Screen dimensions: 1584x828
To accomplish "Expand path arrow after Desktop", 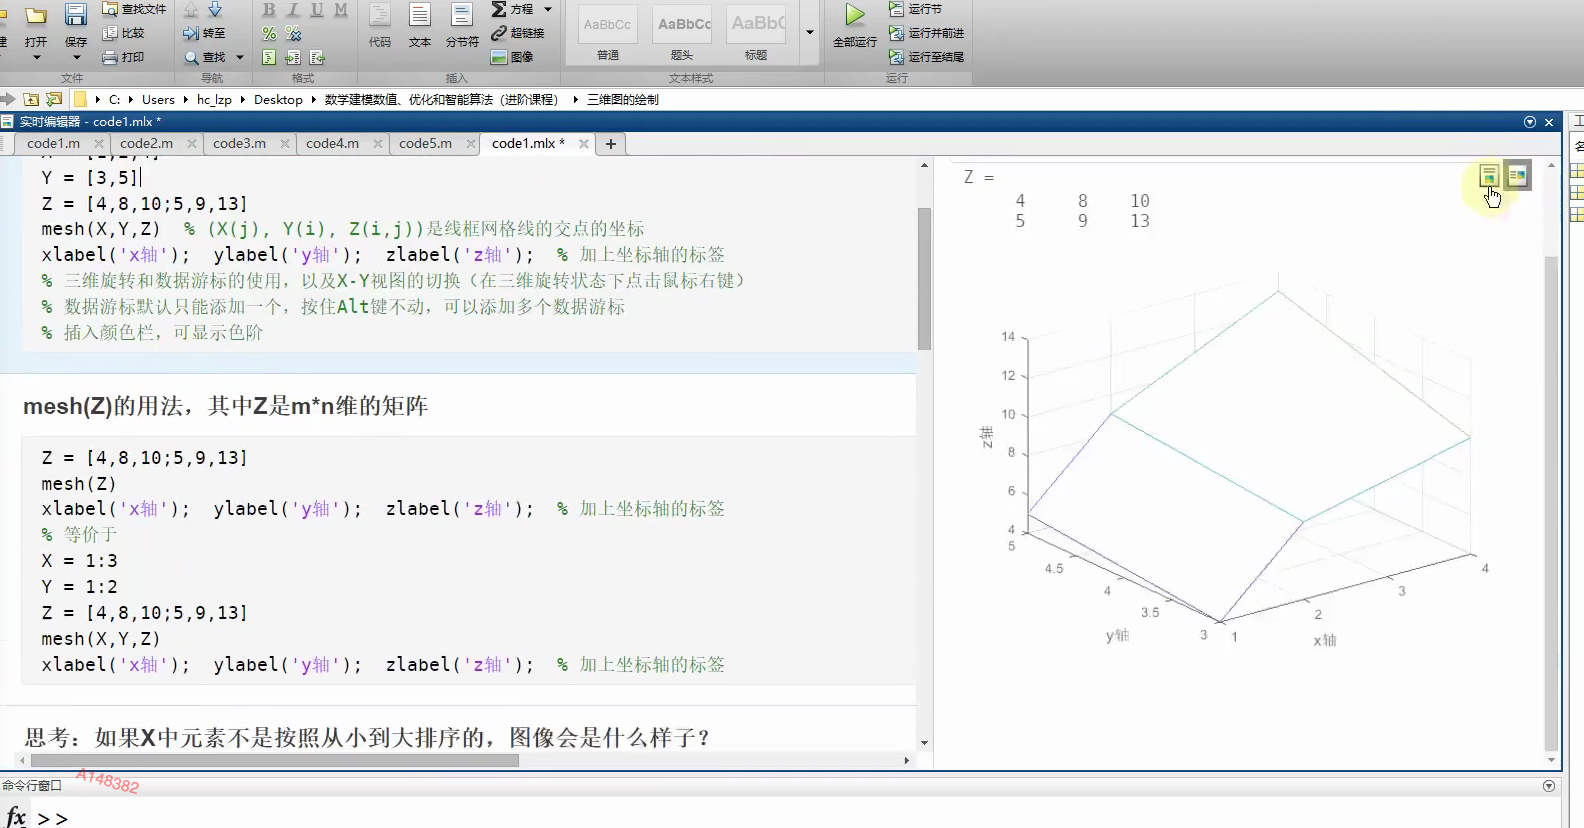I will point(314,99).
